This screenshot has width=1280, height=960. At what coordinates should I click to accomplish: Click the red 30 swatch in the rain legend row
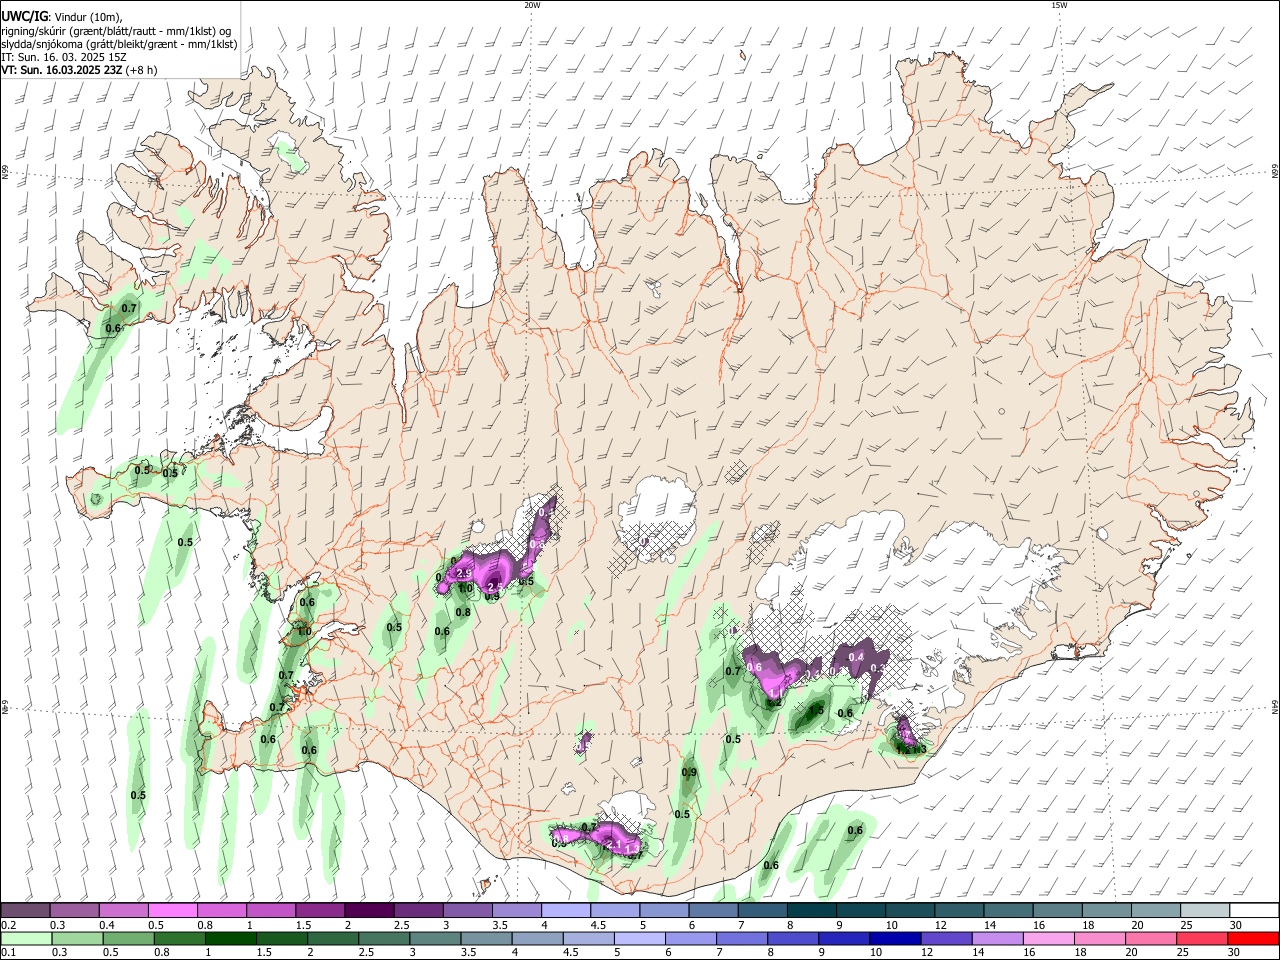pyautogui.click(x=1253, y=938)
